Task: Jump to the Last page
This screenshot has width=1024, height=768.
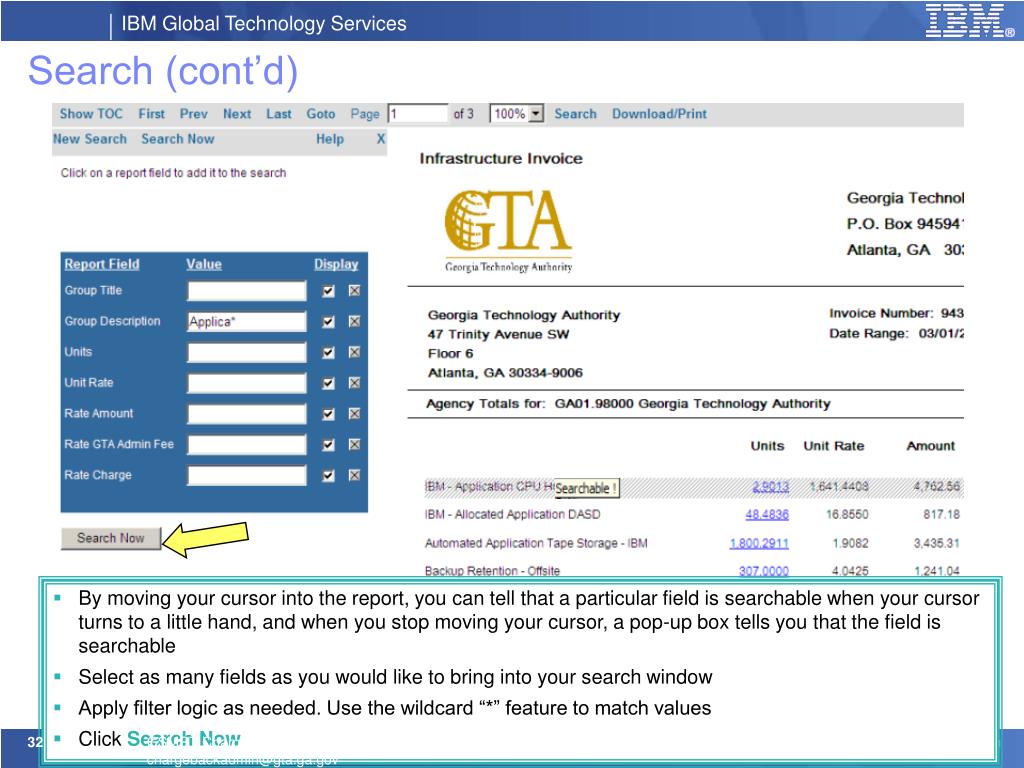Action: tap(279, 114)
